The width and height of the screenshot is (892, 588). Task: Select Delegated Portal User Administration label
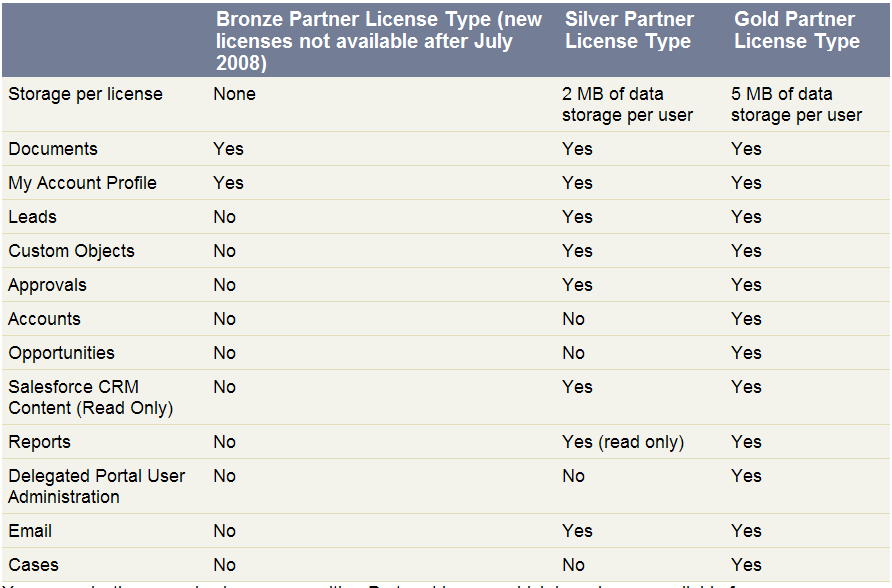(97, 486)
